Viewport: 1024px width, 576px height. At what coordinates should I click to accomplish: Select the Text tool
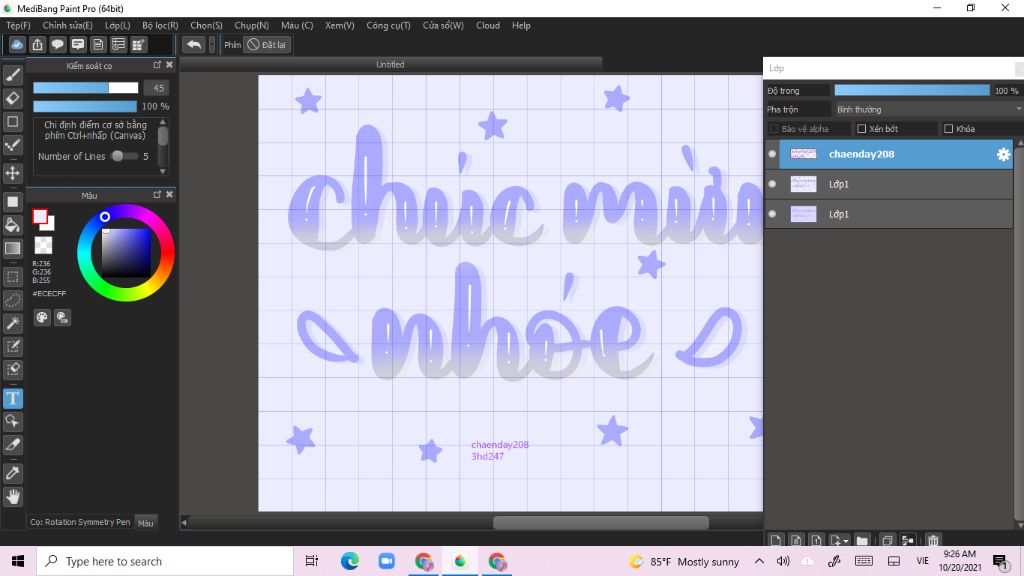pos(12,398)
